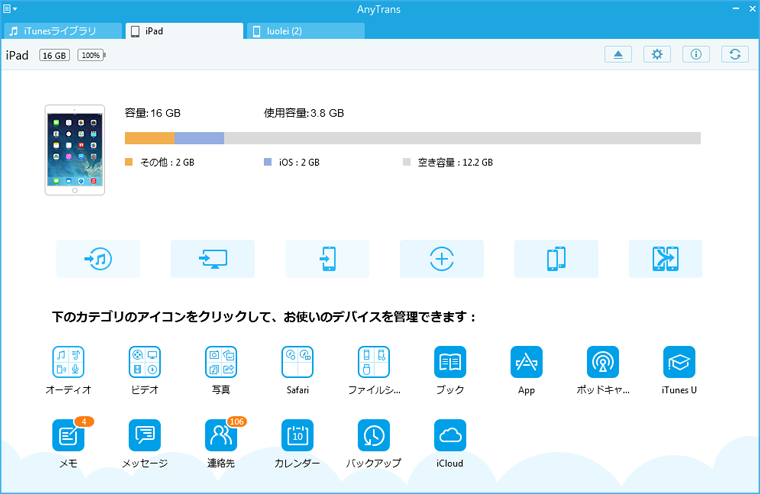Open the Books (ブック) category
The height and width of the screenshot is (494, 760).
(450, 362)
